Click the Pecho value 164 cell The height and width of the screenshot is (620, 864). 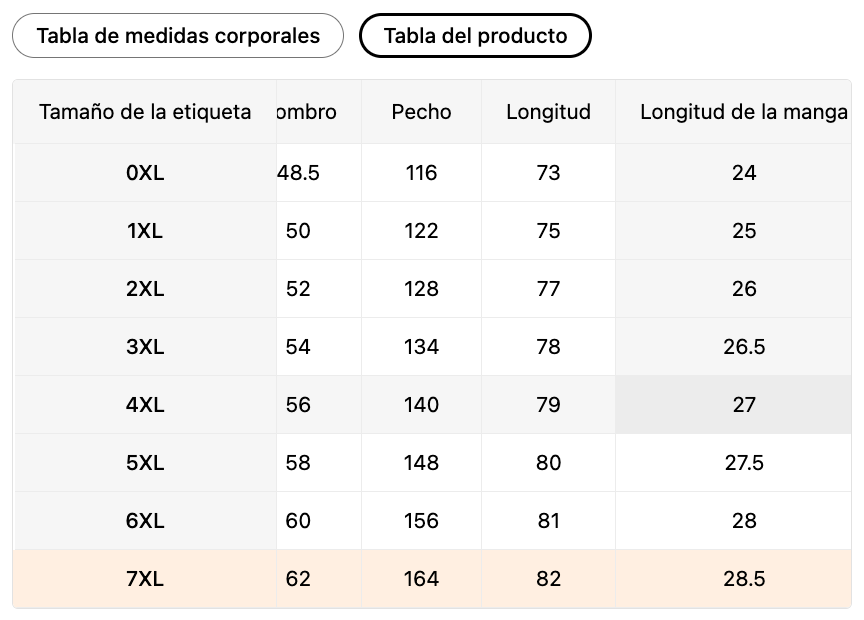coord(421,579)
